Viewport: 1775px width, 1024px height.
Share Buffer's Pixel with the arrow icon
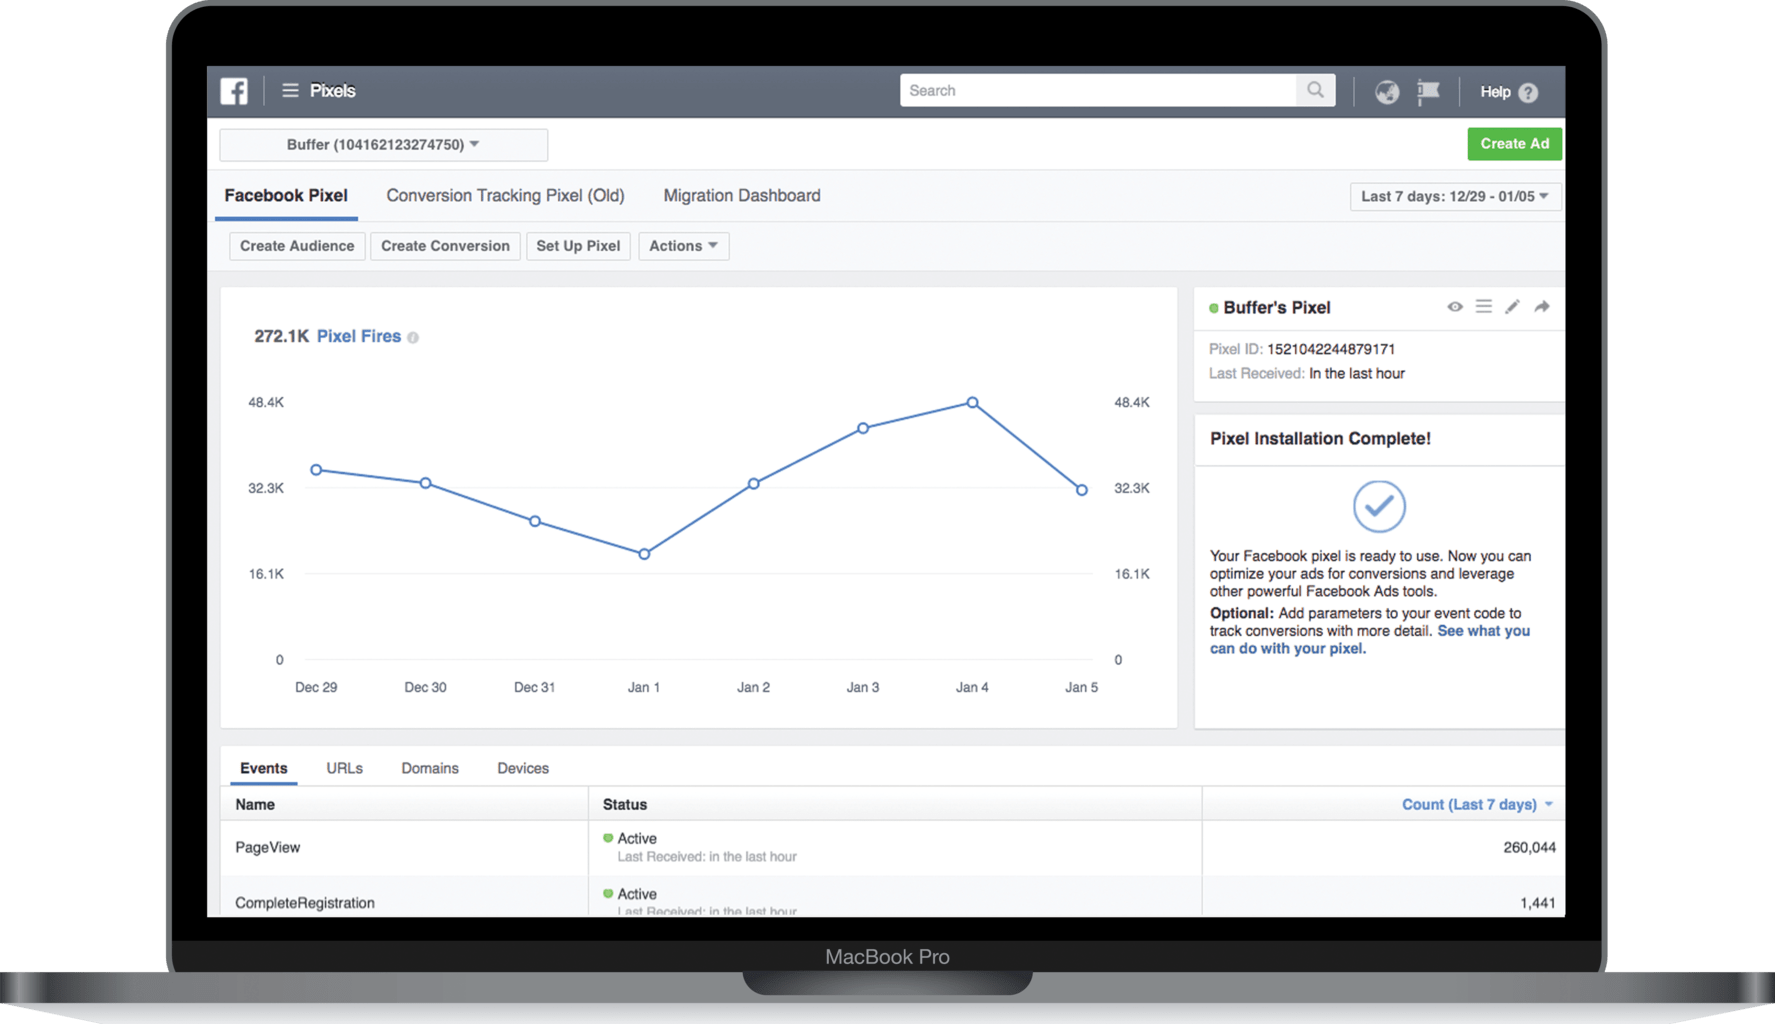(1542, 307)
